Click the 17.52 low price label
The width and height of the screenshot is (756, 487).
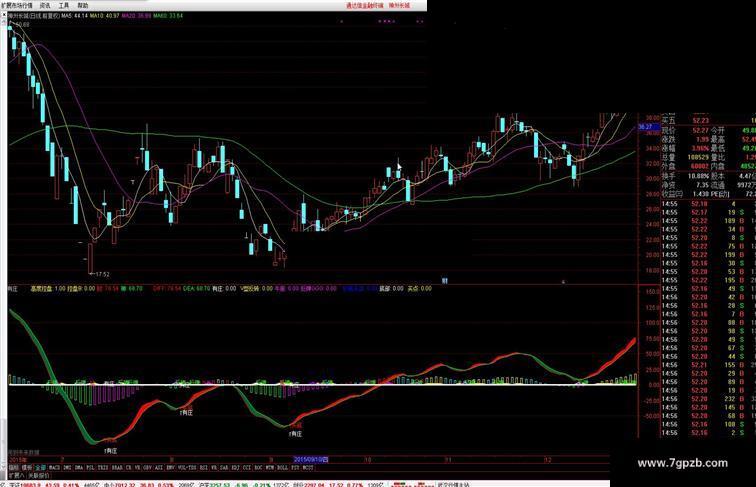[102, 274]
